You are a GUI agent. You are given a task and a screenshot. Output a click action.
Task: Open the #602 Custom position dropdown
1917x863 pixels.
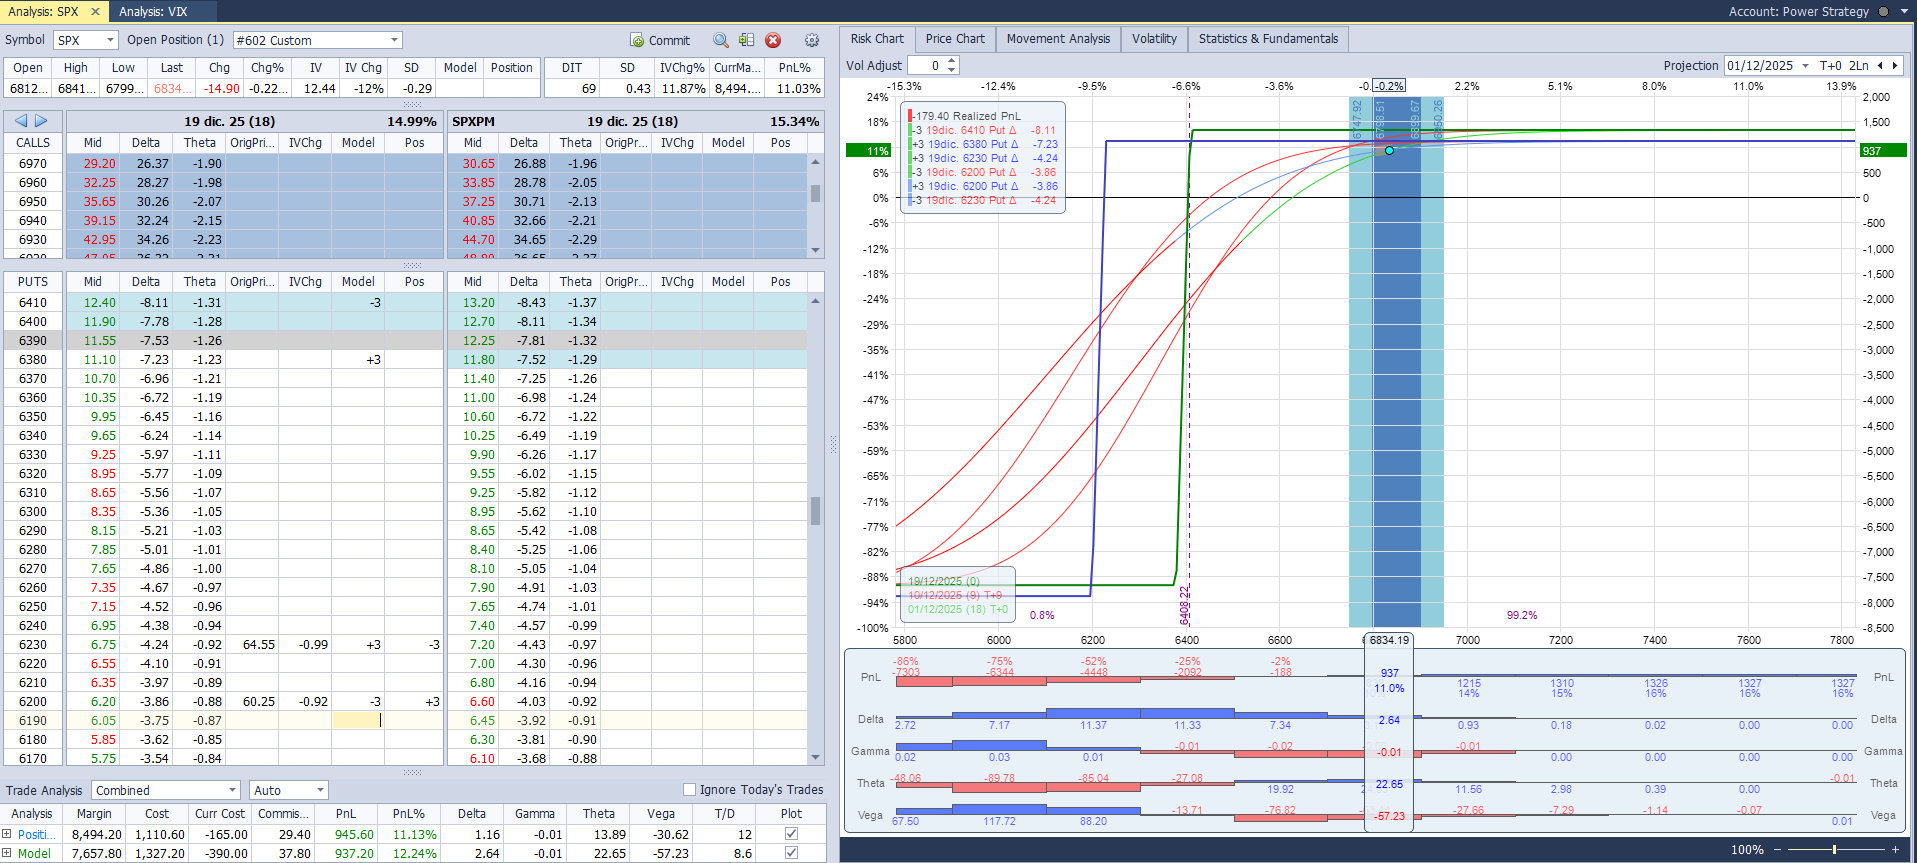pyautogui.click(x=394, y=40)
